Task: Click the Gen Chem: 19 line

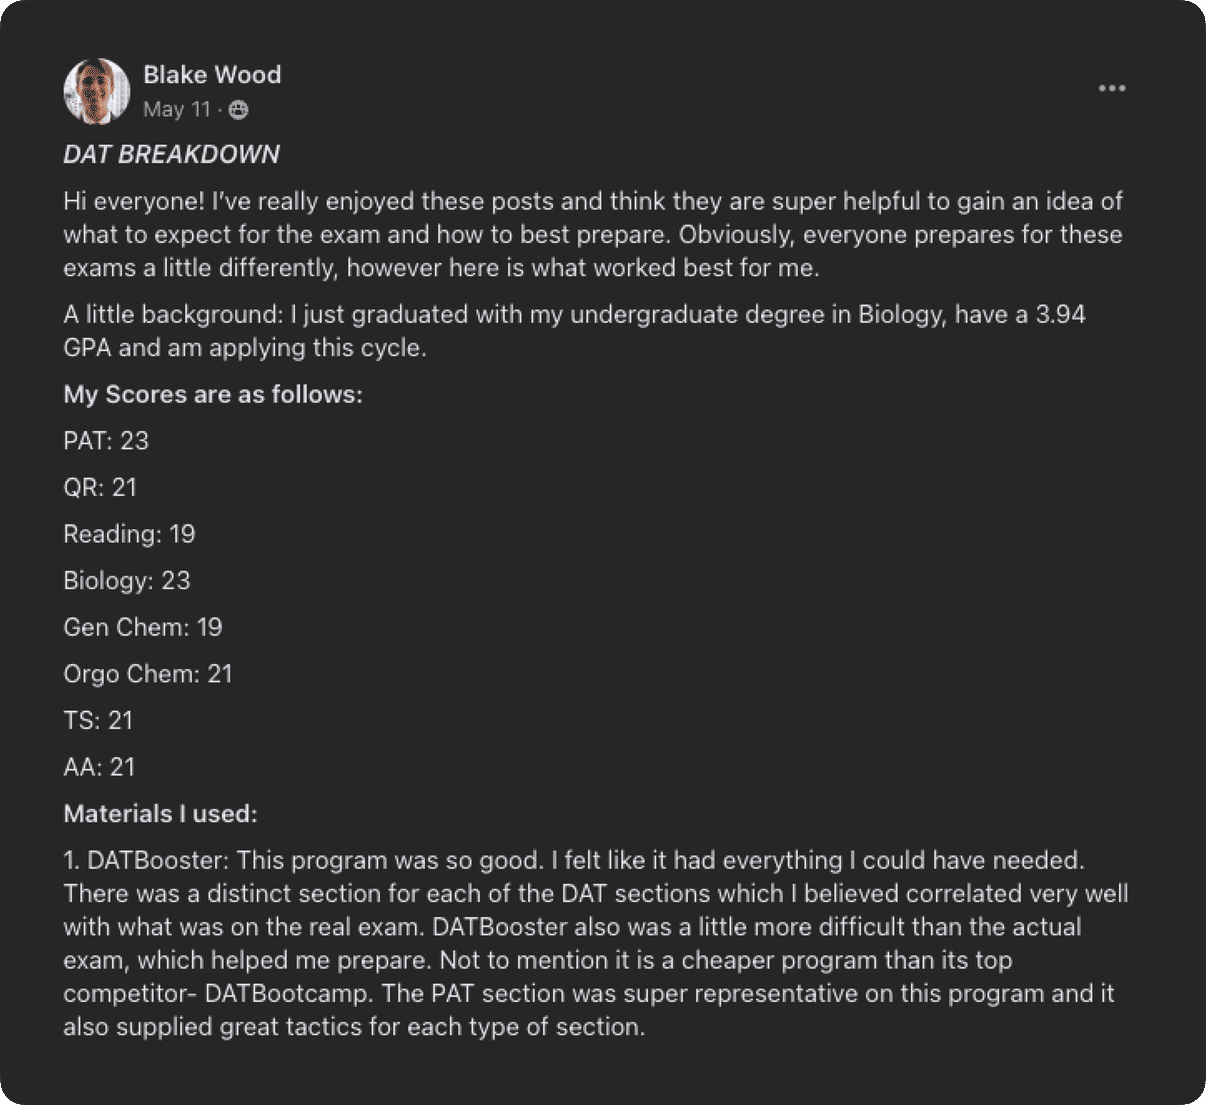Action: click(x=143, y=627)
